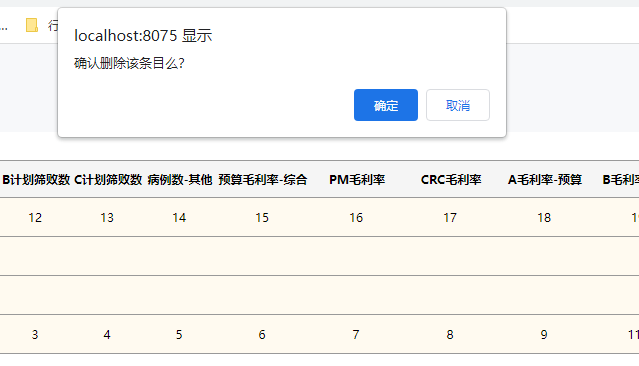
Task: Select the cell with value 6
Action: (x=262, y=335)
